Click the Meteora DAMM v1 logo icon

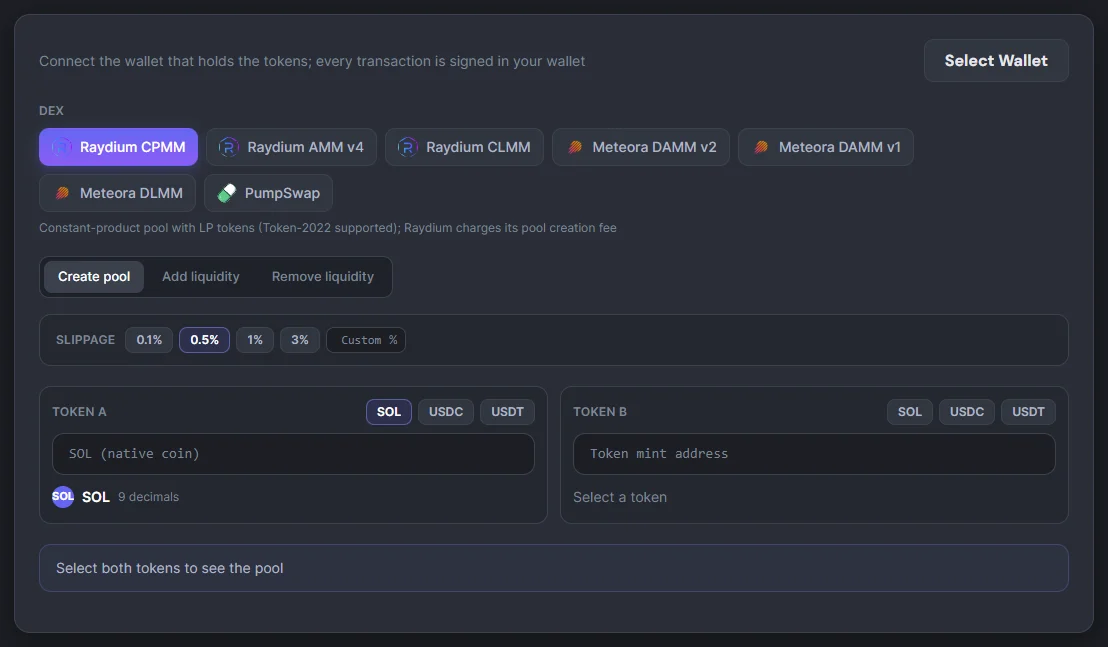(760, 147)
